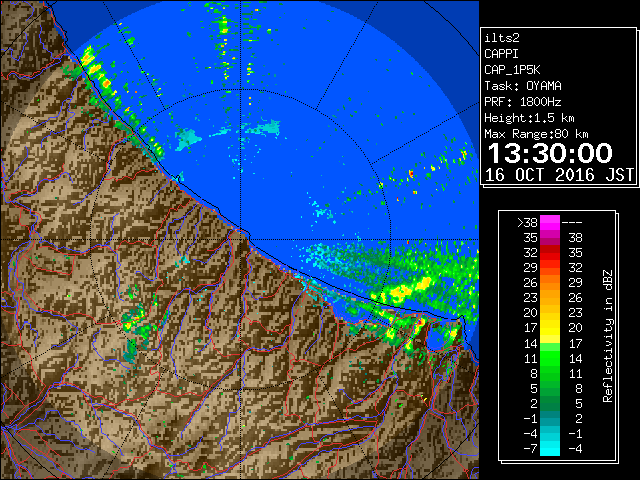Click the 'Max Range:80 km' line
Viewport: 640px width, 480px height.
(x=536, y=134)
